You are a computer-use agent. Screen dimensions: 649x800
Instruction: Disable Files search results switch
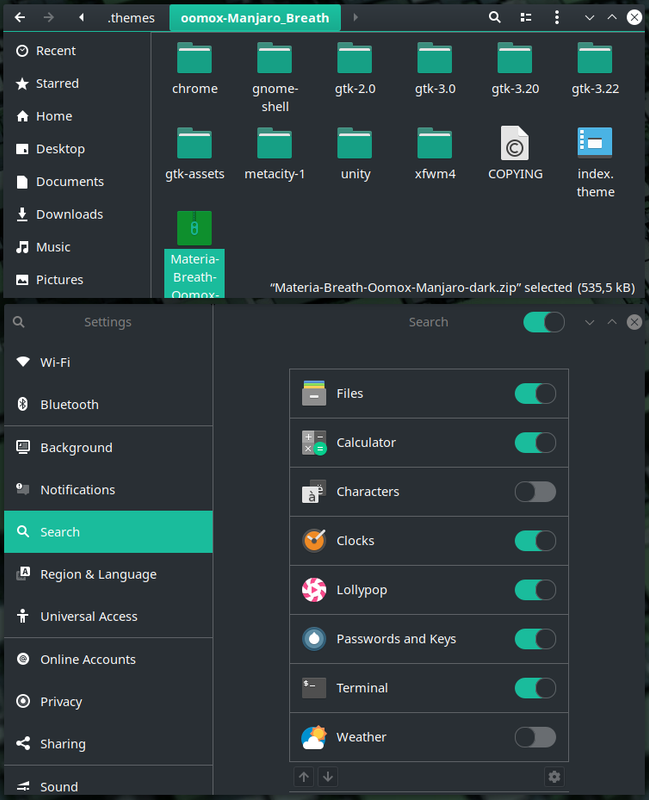point(535,393)
